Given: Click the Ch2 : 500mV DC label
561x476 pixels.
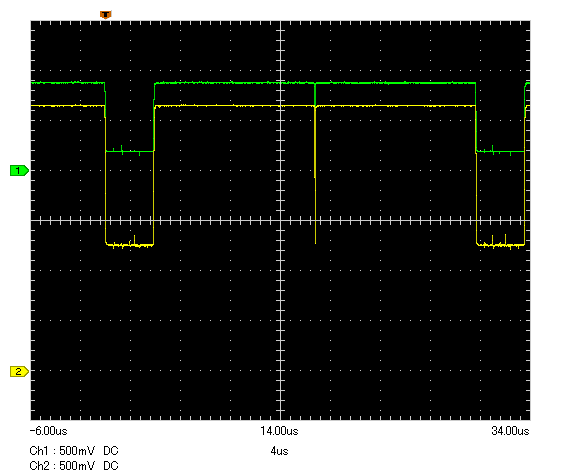Looking at the screenshot, I should point(74,466).
